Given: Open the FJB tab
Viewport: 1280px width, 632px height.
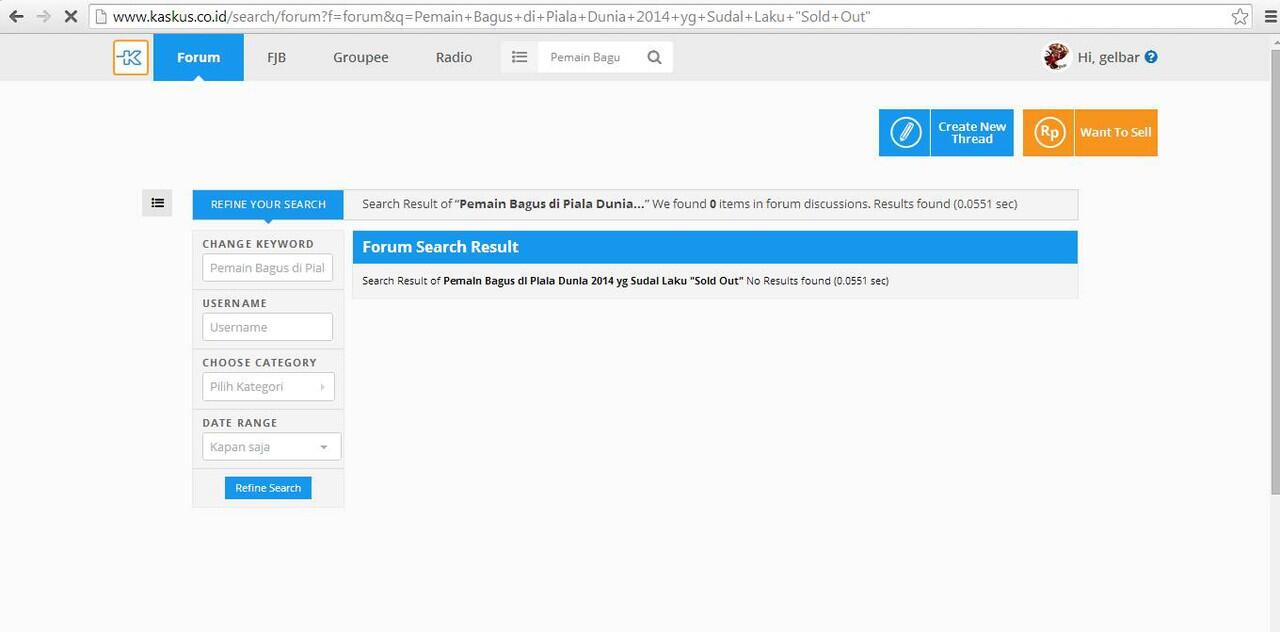Looking at the screenshot, I should click(x=276, y=57).
